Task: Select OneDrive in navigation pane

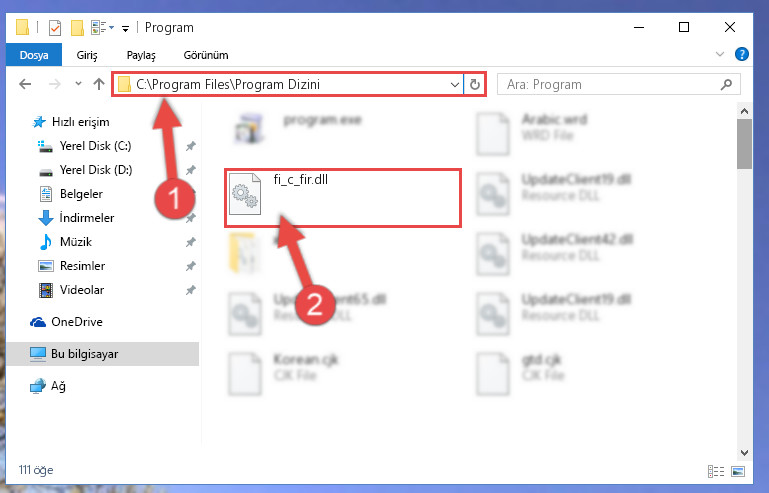Action: [x=77, y=322]
